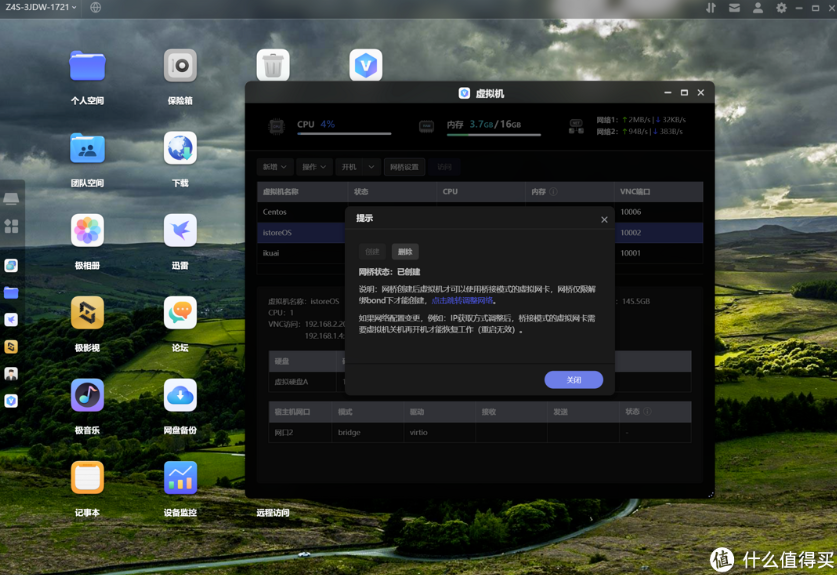Click the network adapter icon in stats bar
Image resolution: width=837 pixels, height=575 pixels.
click(577, 127)
